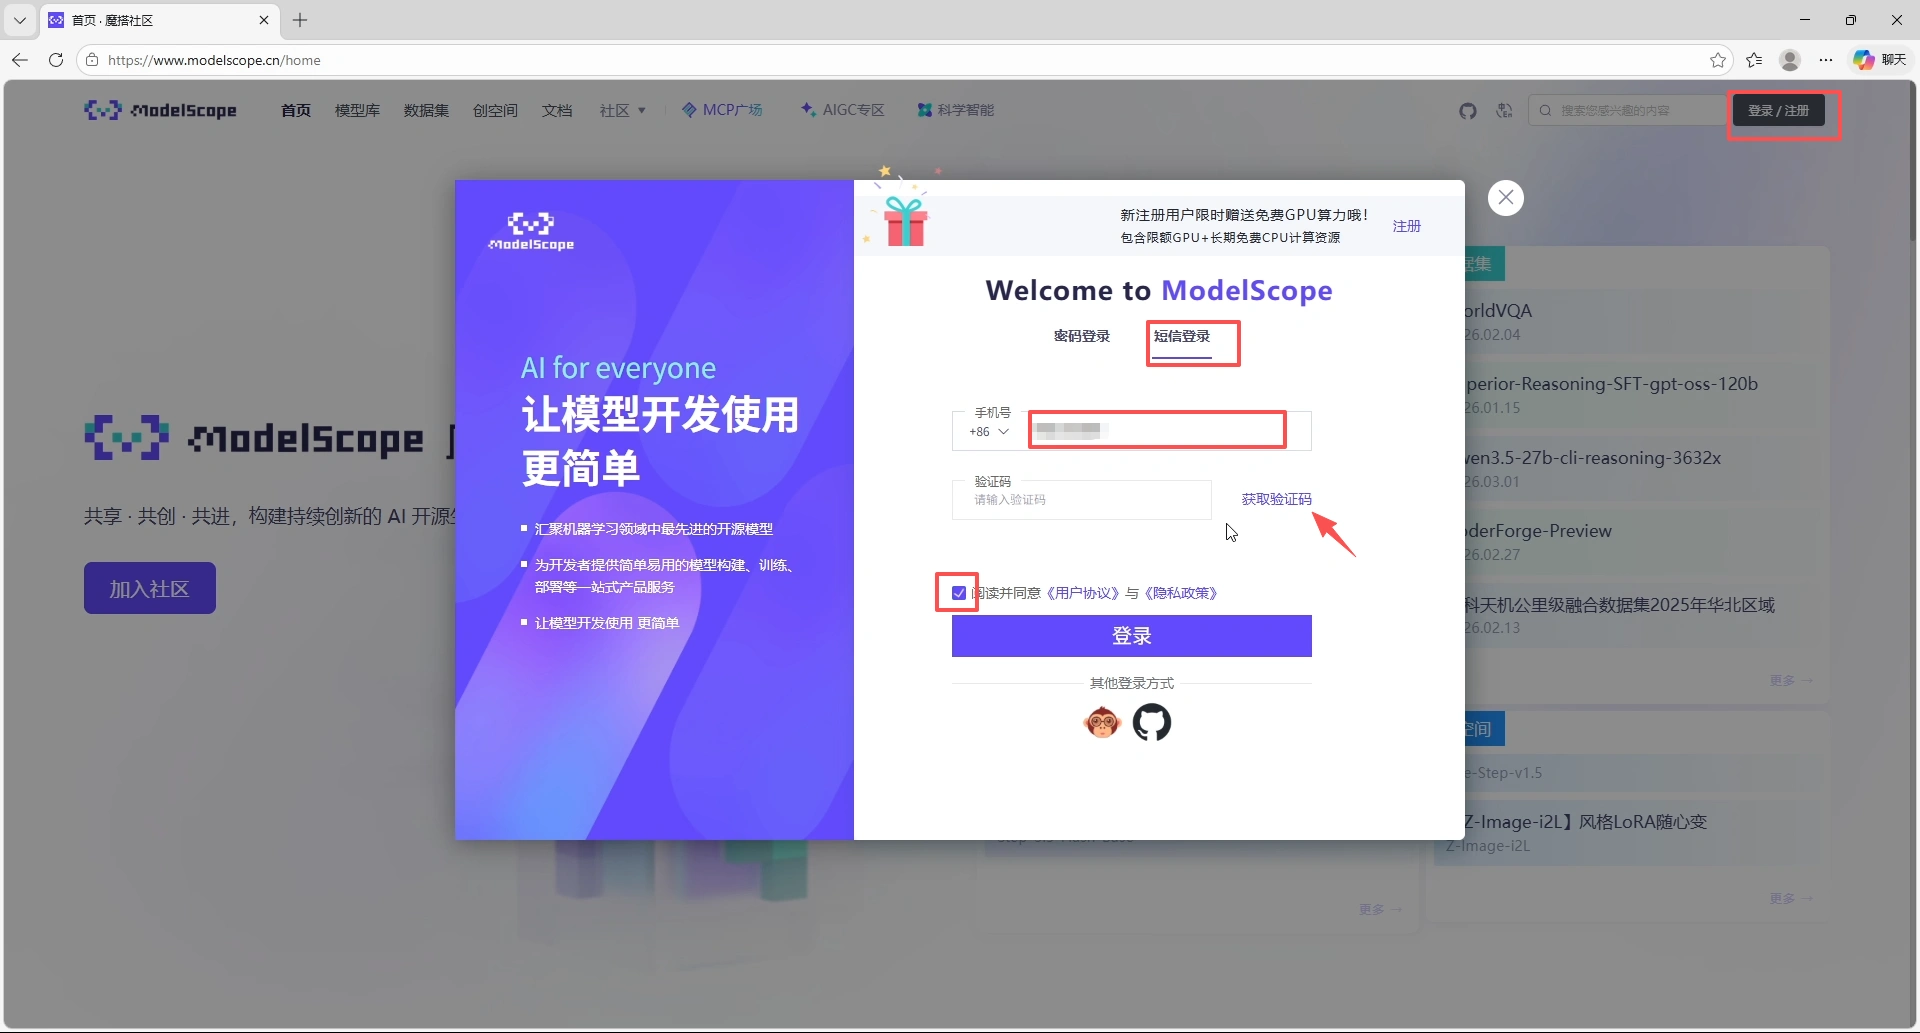Open the tab search chevron in the title bar
The width and height of the screenshot is (1920, 1033).
pyautogui.click(x=19, y=20)
